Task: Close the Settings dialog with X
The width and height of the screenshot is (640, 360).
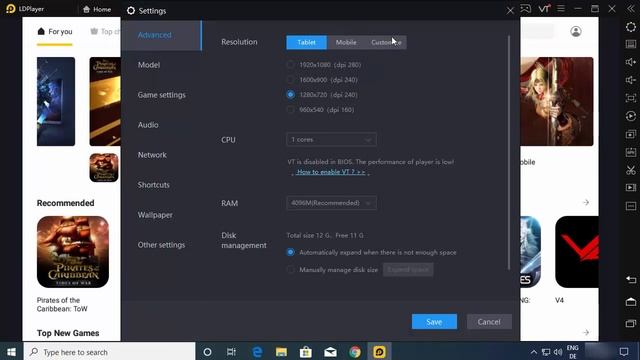Action: (510, 11)
